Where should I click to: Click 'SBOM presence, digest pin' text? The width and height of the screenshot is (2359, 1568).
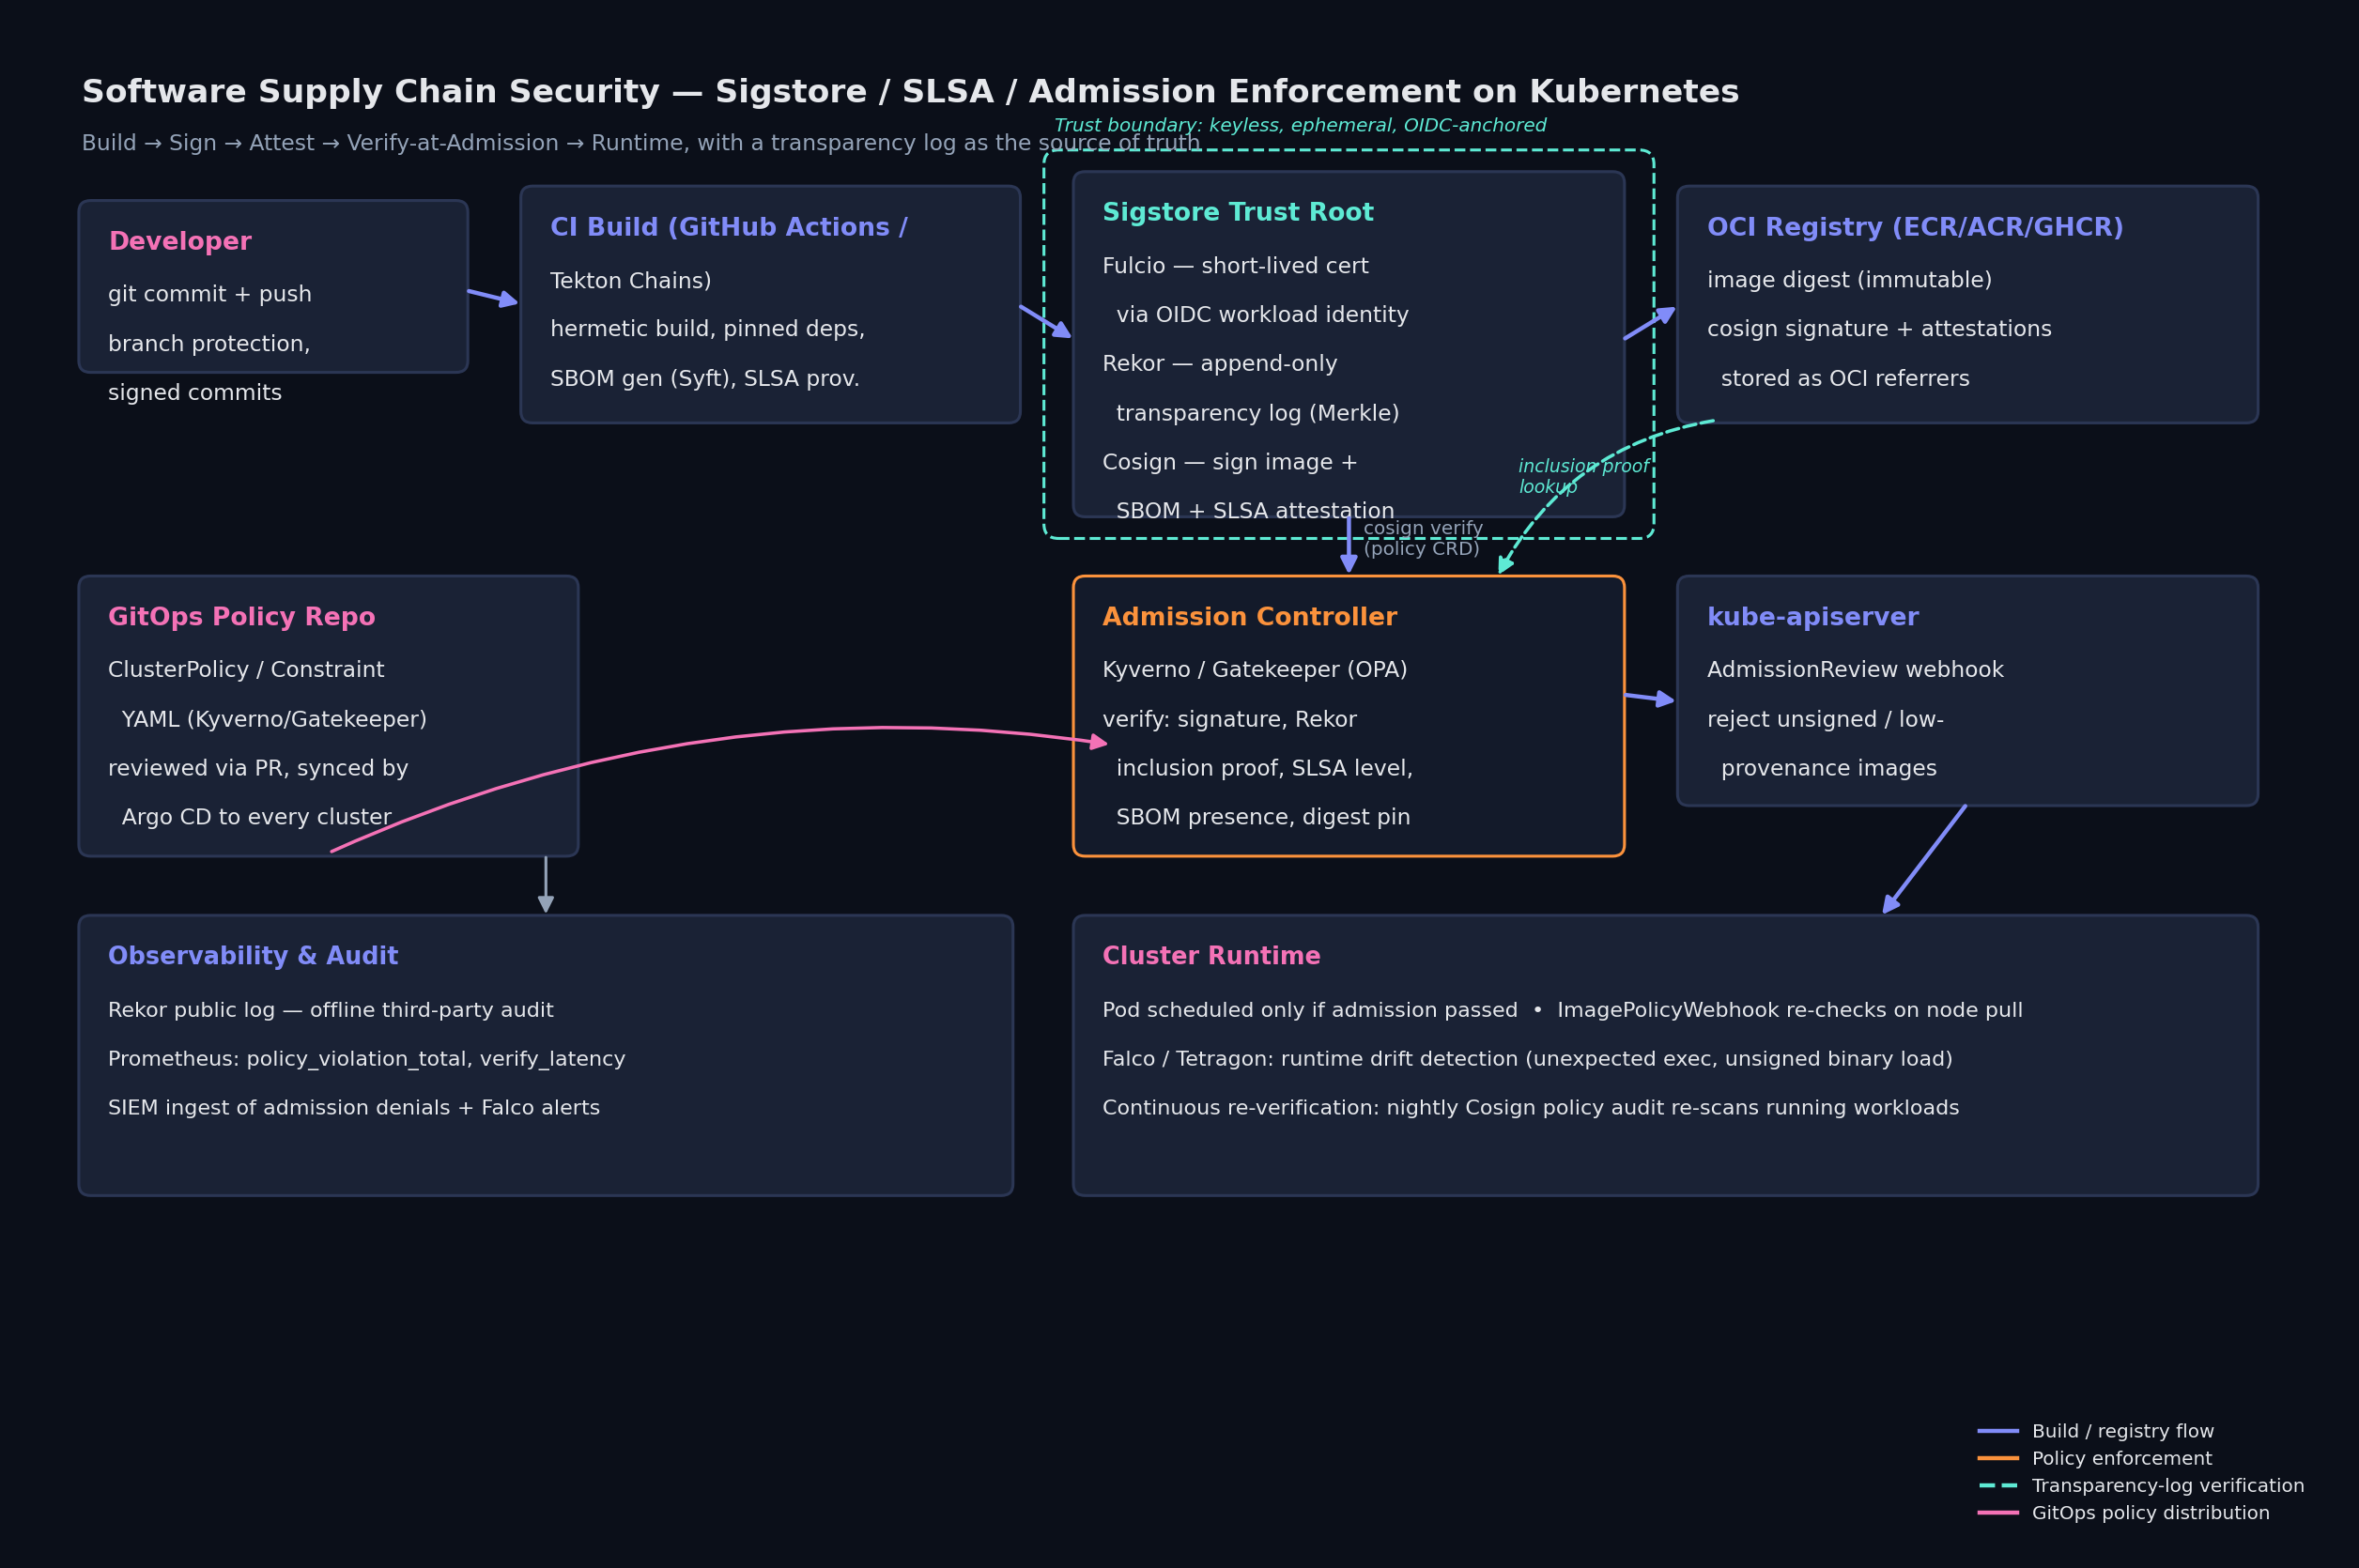pyautogui.click(x=1263, y=818)
